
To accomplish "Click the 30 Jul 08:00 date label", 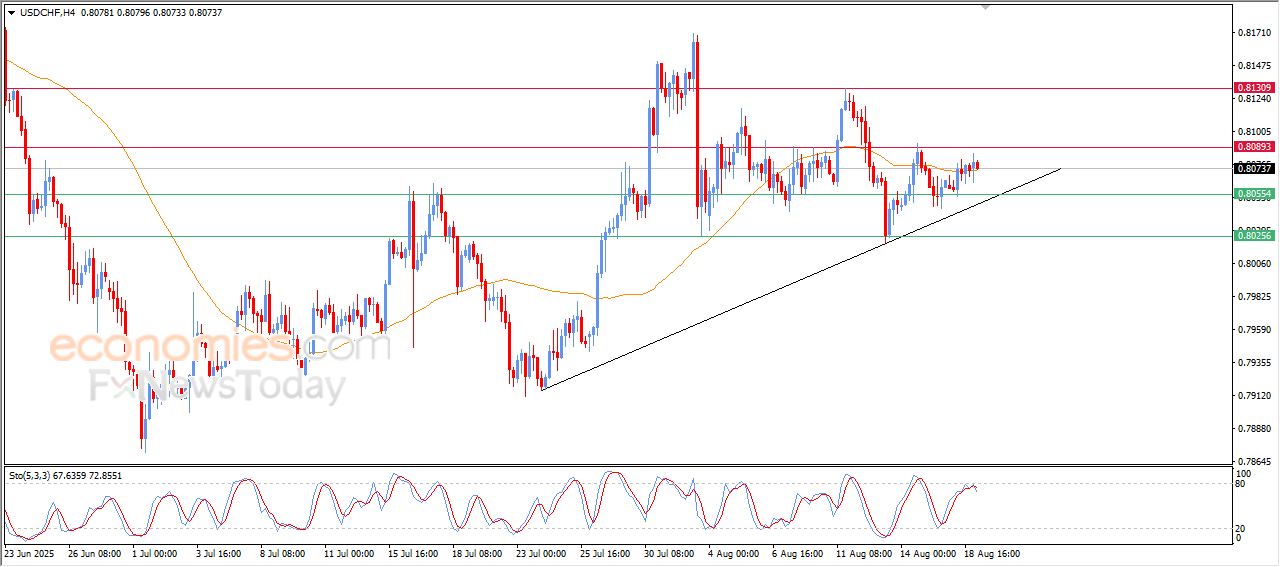I will [669, 553].
